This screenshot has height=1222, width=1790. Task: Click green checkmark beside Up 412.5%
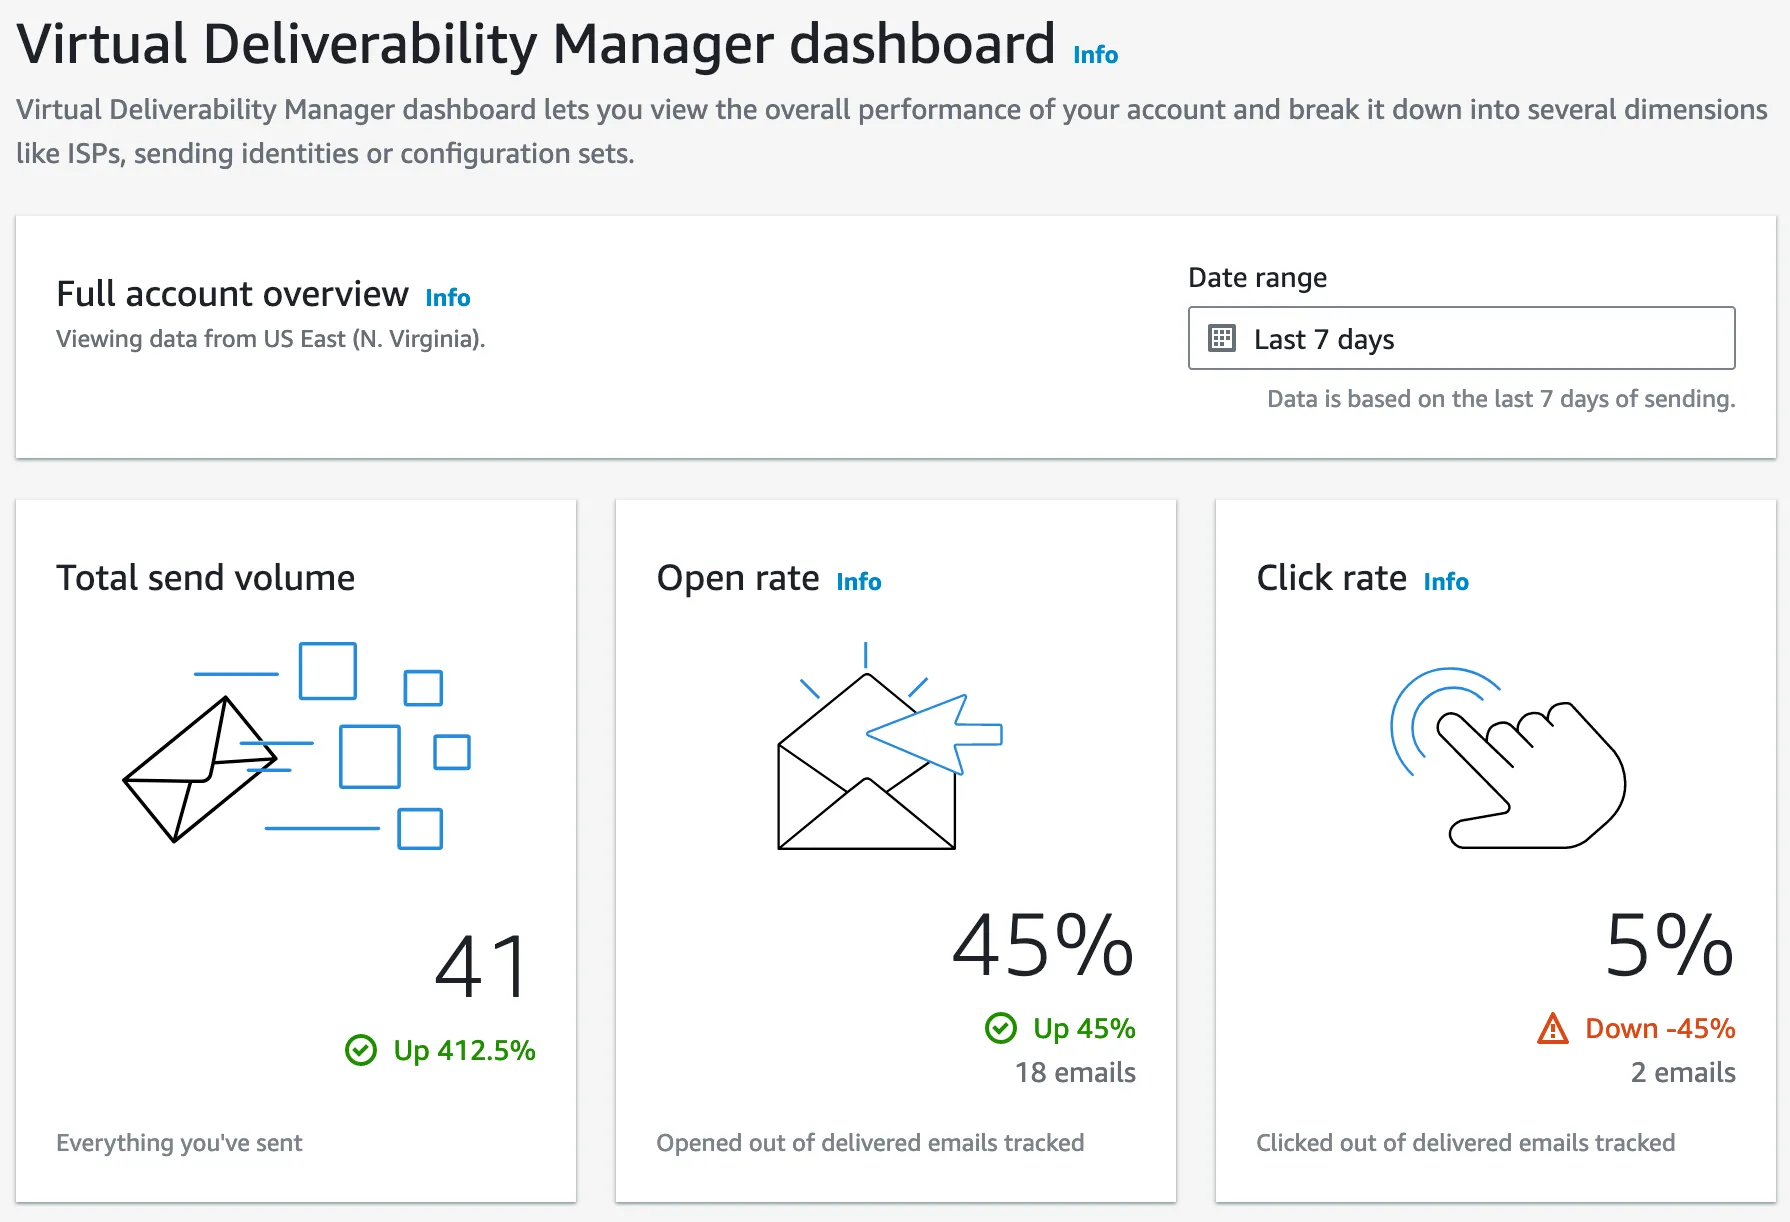[x=361, y=1050]
